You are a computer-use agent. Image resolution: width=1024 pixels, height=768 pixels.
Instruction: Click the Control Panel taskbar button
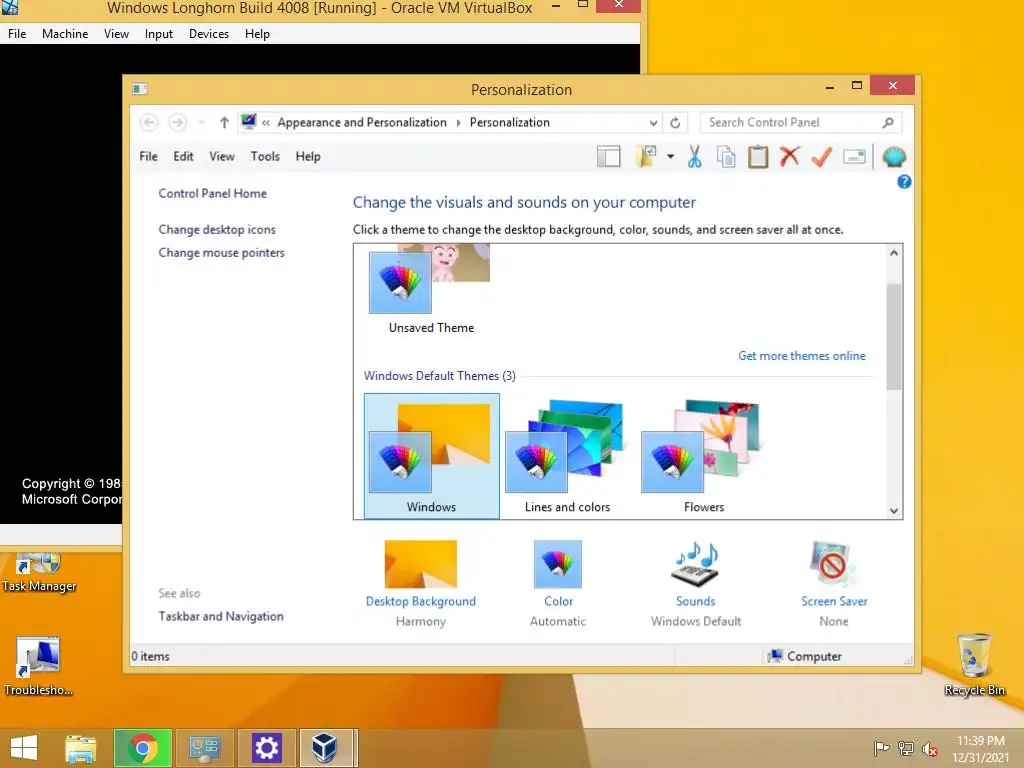(x=204, y=748)
